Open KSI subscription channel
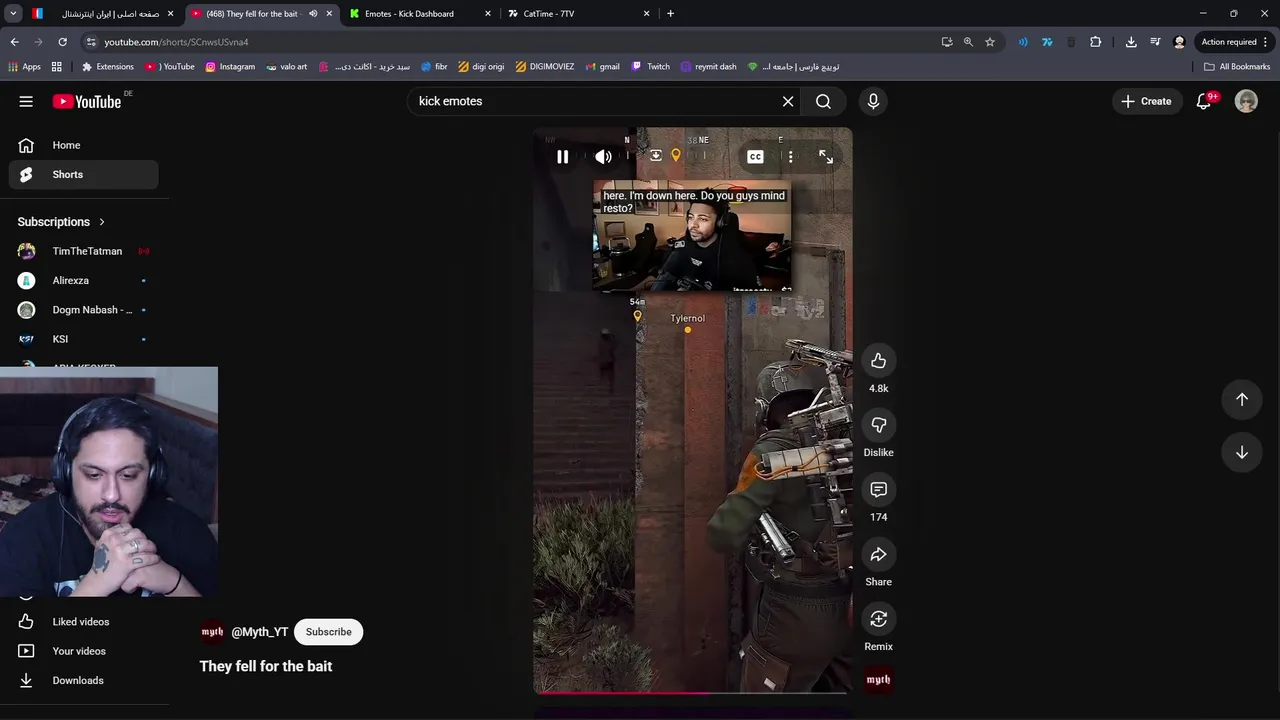The height and width of the screenshot is (720, 1280). [84, 339]
